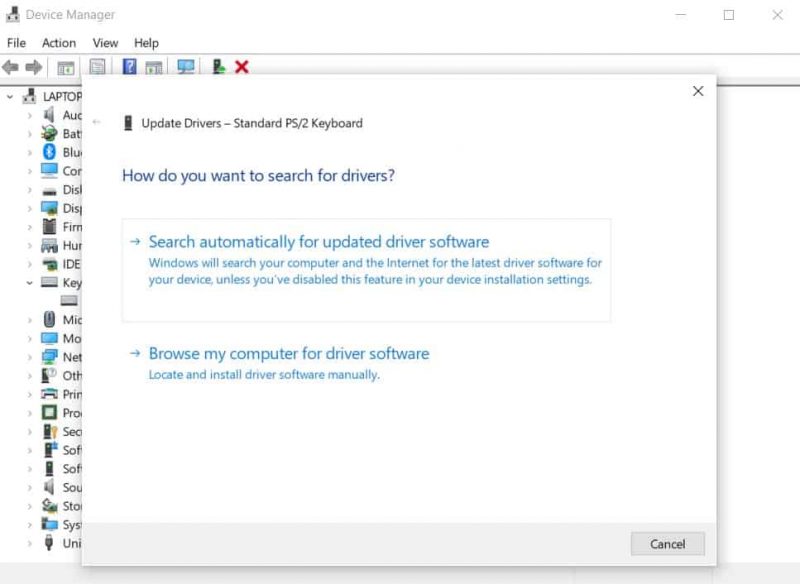Click the Show/Hide console tree toolbar icon
This screenshot has height=584, width=800.
(x=66, y=67)
